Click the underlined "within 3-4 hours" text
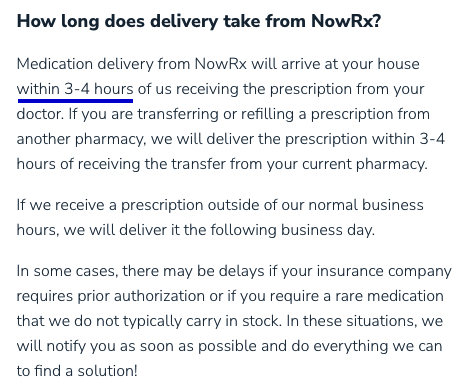466x392 pixels. [75, 89]
